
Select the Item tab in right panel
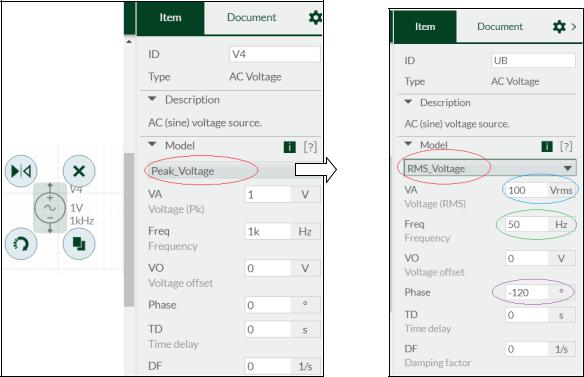click(425, 26)
